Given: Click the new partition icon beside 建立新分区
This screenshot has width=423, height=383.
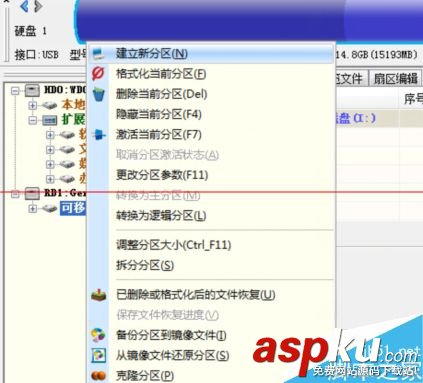Looking at the screenshot, I should point(98,54).
